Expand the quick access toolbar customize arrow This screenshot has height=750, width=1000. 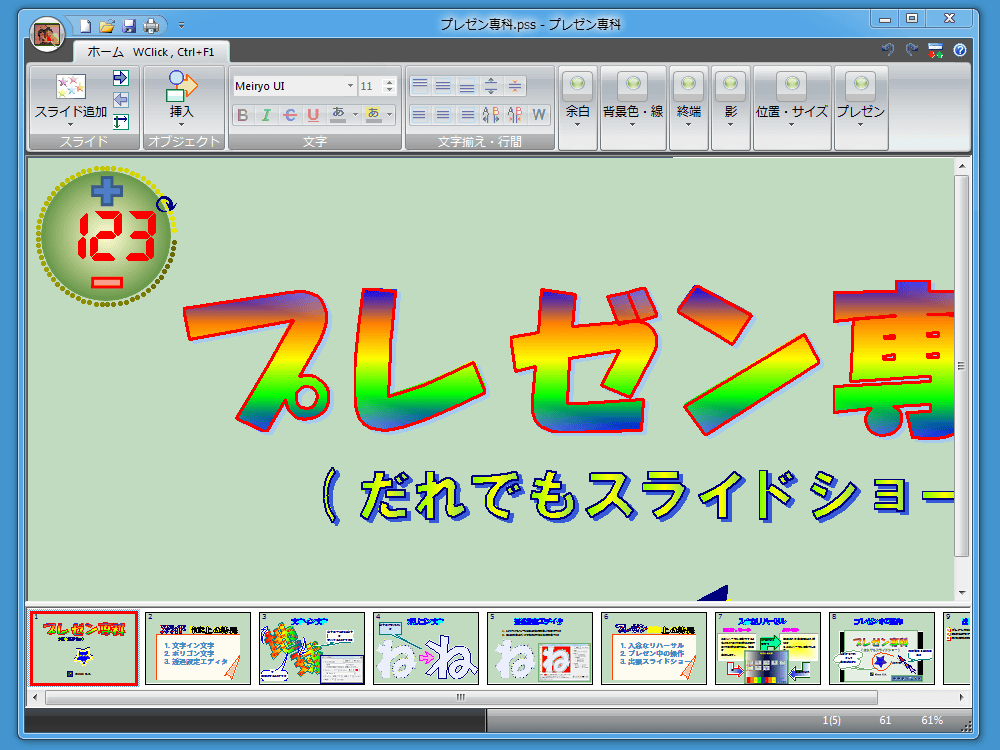[181, 26]
